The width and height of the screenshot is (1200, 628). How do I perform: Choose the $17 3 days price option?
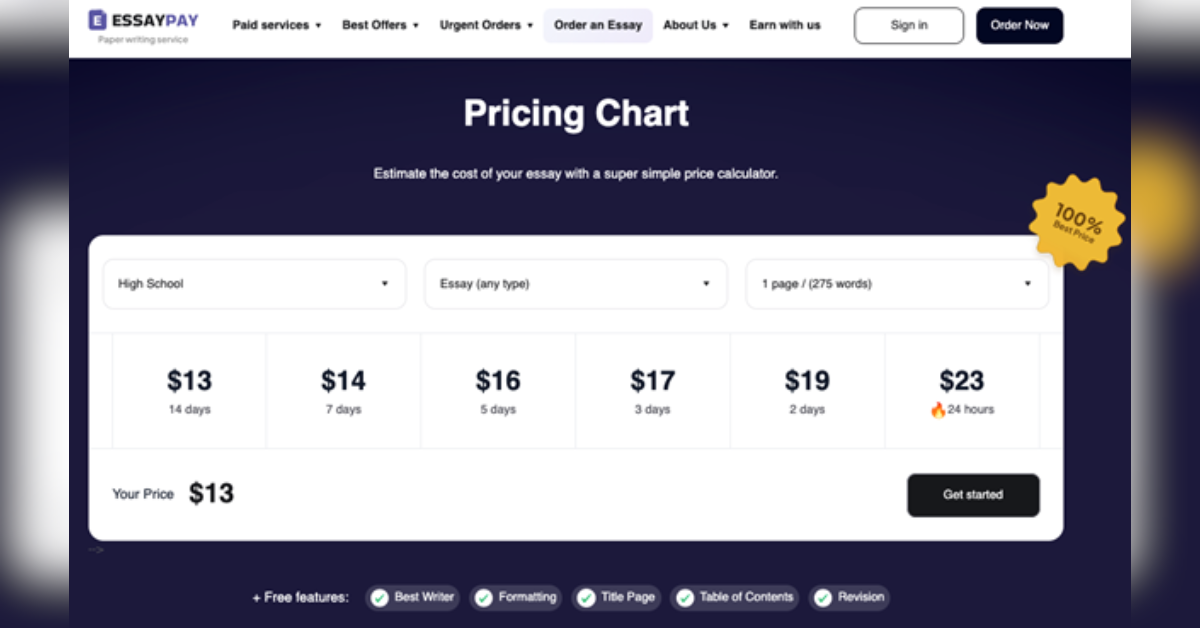(653, 391)
